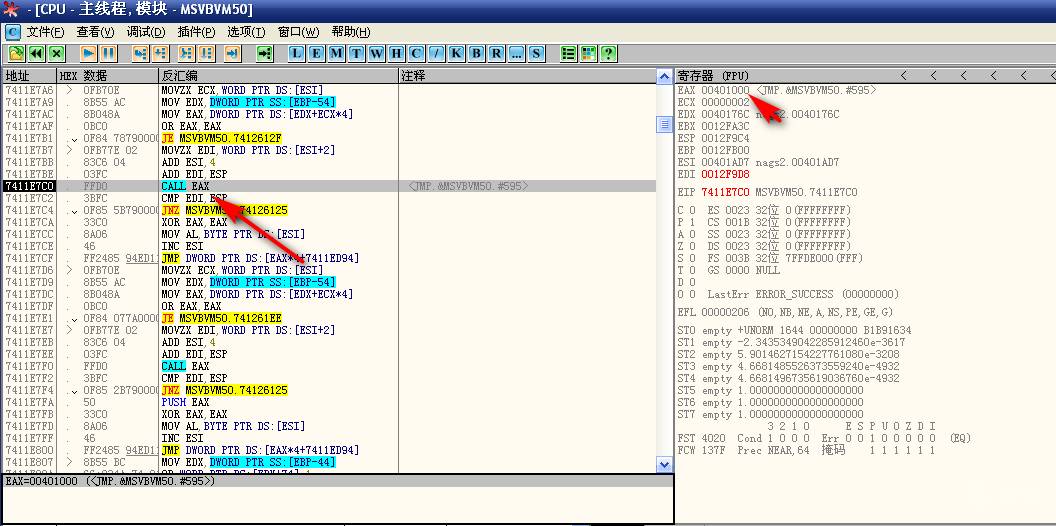The width and height of the screenshot is (1056, 526).
Task: Open the Patches window (/ button)
Action: 436,54
